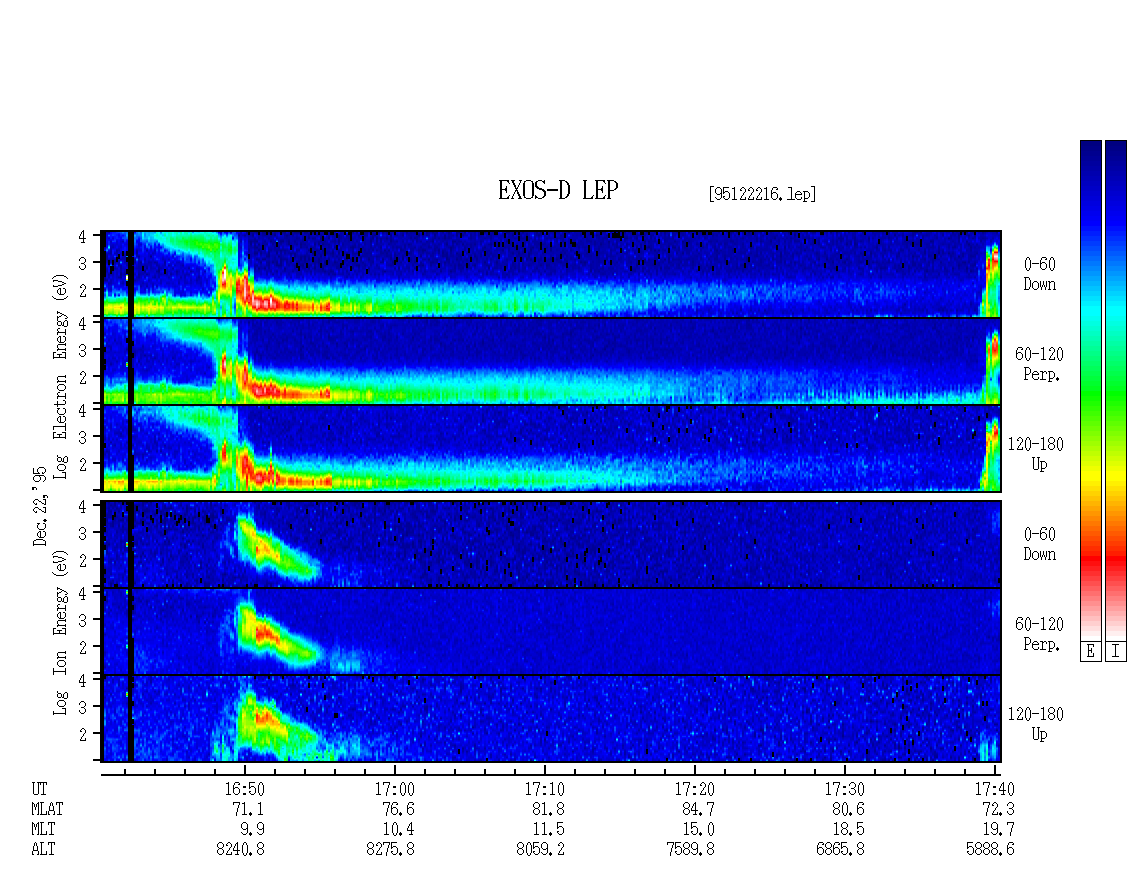Select ALT value 8240.8

point(241,850)
